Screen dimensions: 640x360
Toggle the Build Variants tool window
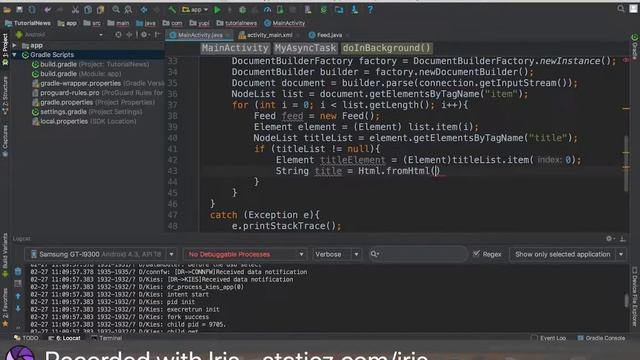pyautogui.click(x=5, y=256)
